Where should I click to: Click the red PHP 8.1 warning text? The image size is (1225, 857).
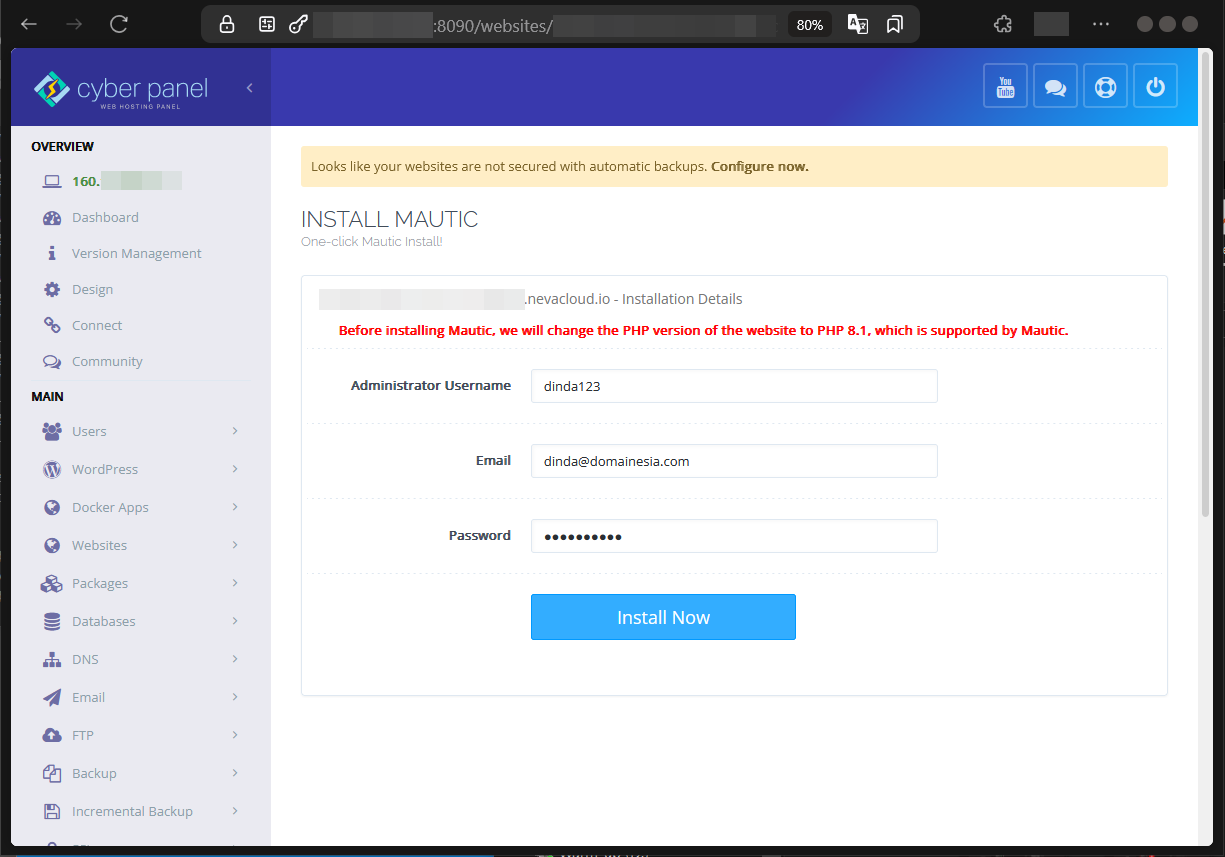tap(704, 330)
